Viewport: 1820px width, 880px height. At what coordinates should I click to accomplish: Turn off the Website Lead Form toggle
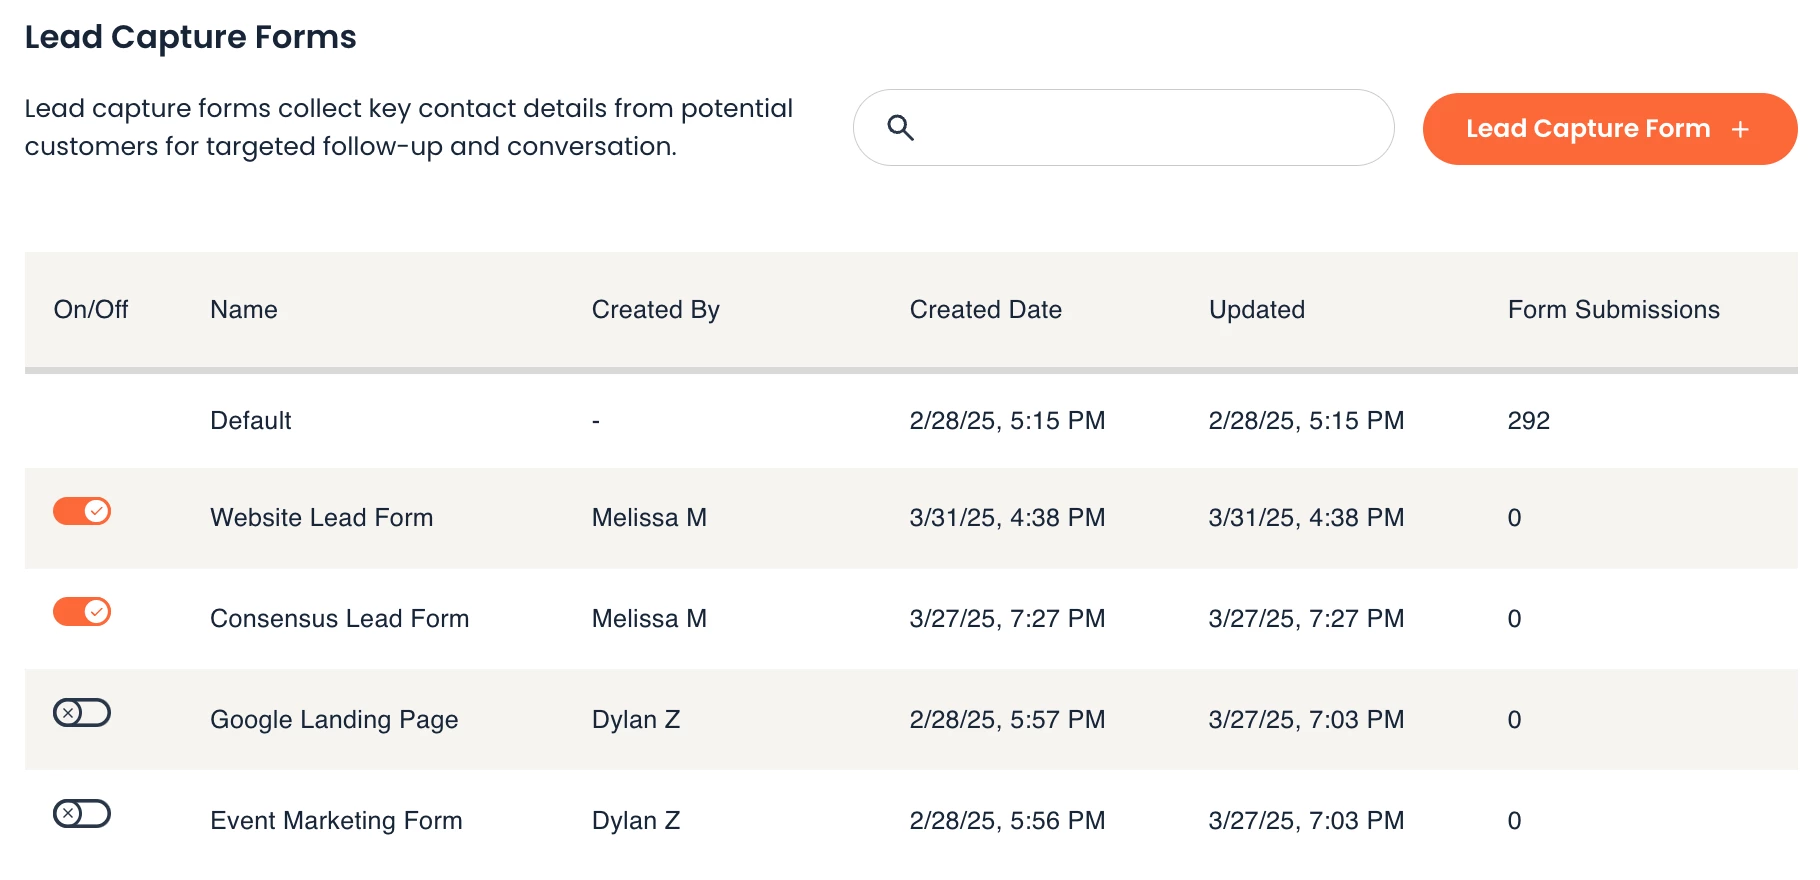(x=82, y=511)
